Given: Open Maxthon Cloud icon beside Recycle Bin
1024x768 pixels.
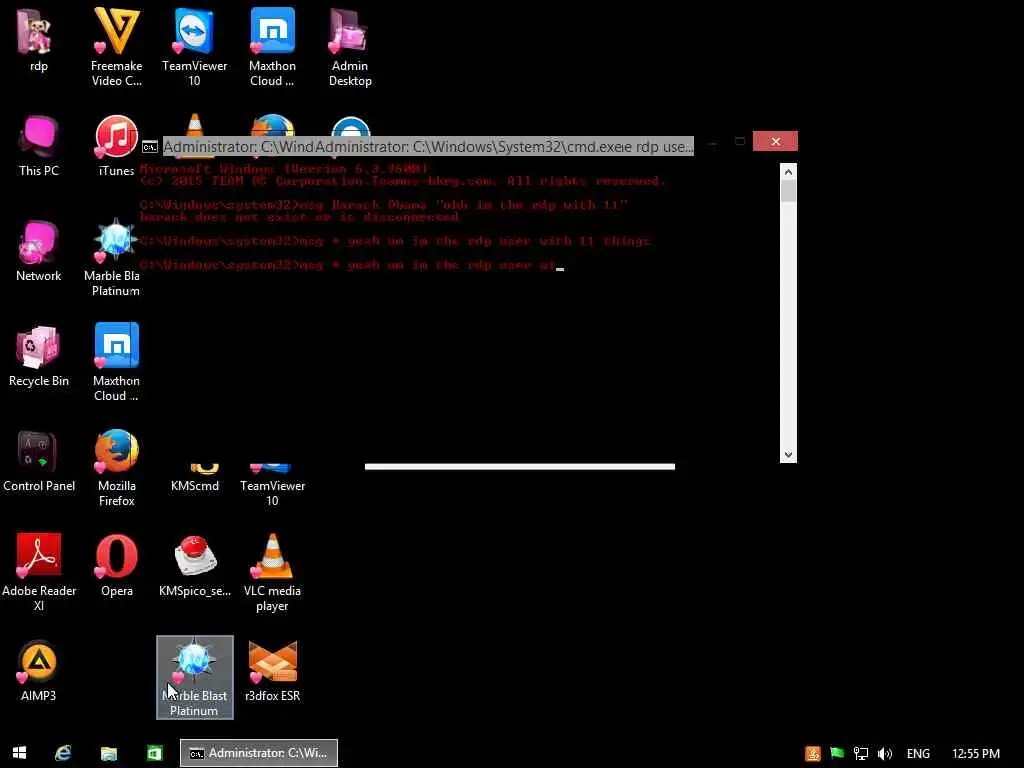Looking at the screenshot, I should click(116, 362).
